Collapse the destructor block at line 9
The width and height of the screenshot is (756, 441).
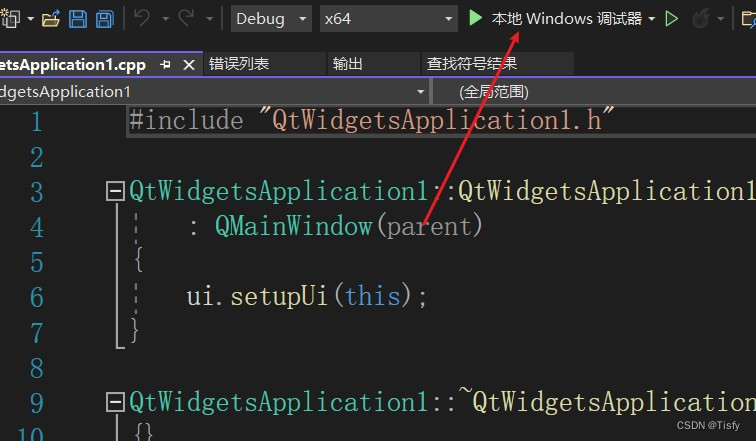point(115,402)
